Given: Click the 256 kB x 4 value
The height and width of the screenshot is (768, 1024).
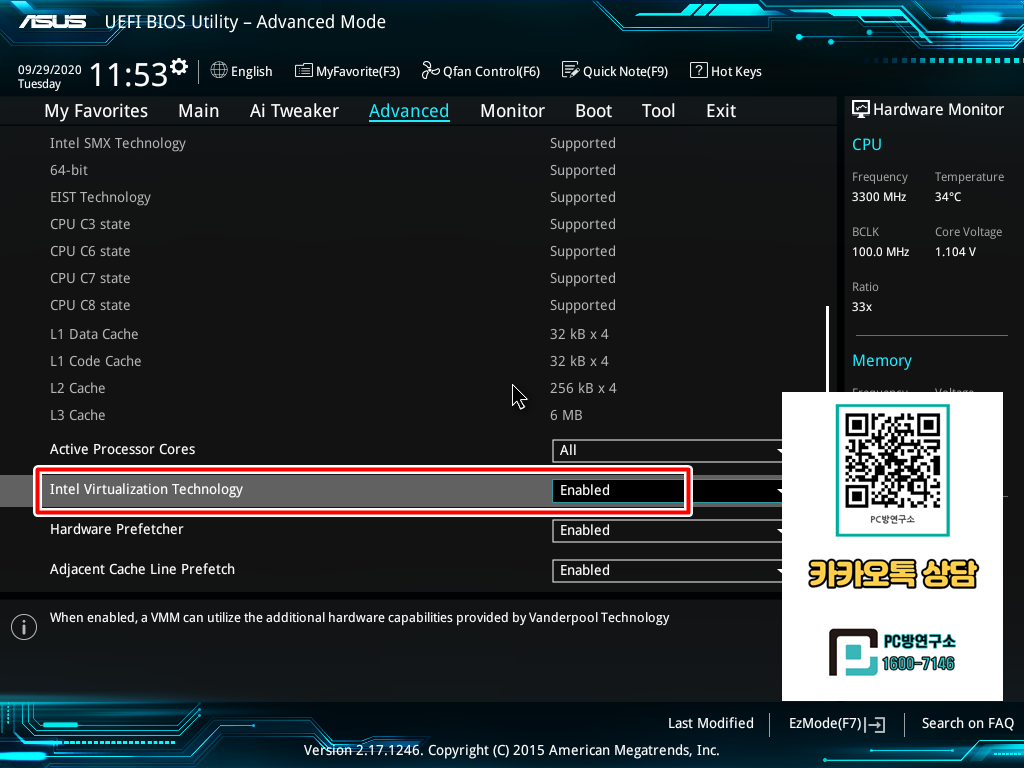Looking at the screenshot, I should tap(583, 388).
